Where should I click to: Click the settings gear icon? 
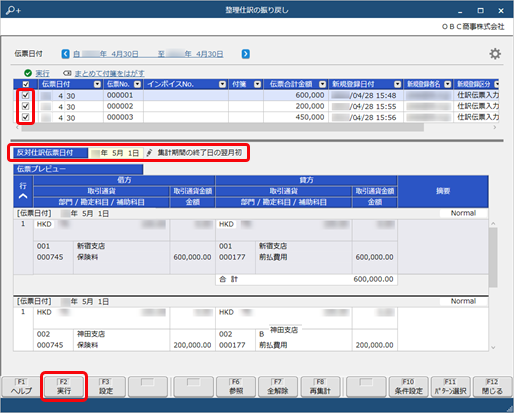(495, 54)
